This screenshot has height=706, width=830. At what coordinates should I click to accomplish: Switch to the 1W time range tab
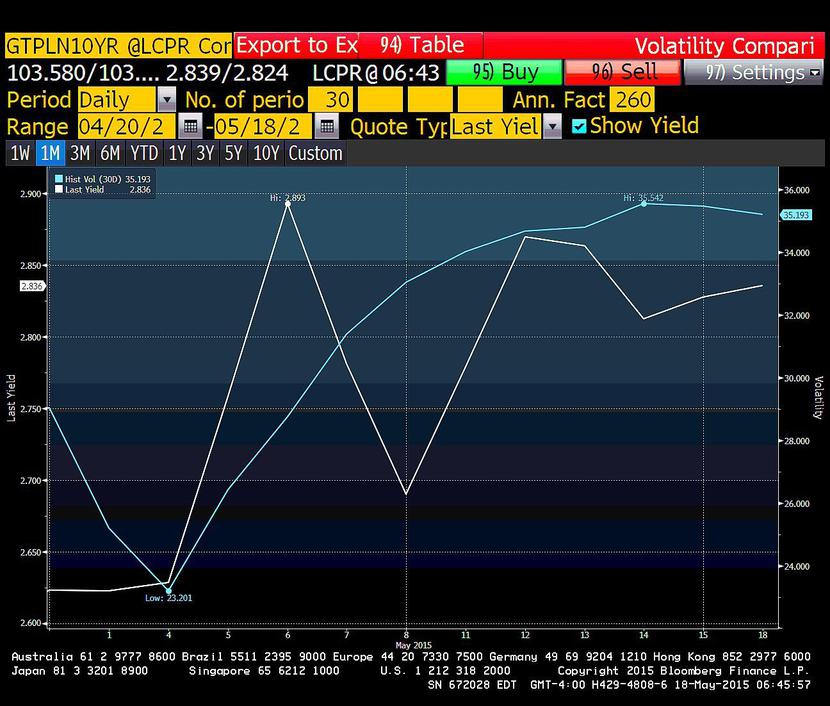[x=19, y=153]
